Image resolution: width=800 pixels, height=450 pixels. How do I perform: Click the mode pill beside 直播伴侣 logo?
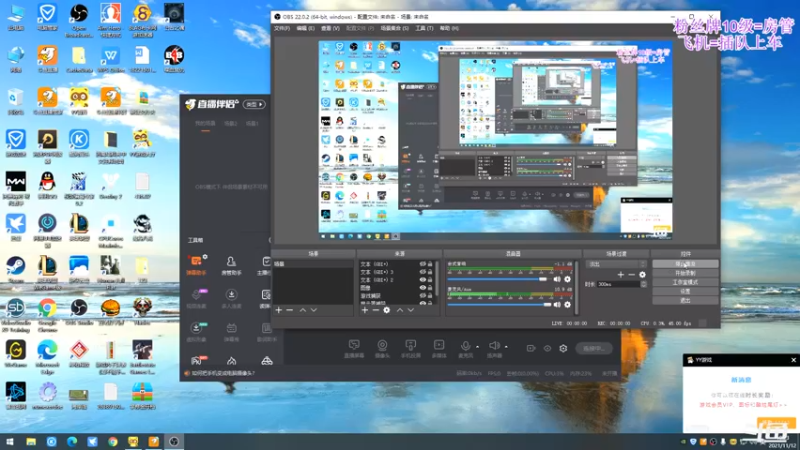(x=254, y=104)
